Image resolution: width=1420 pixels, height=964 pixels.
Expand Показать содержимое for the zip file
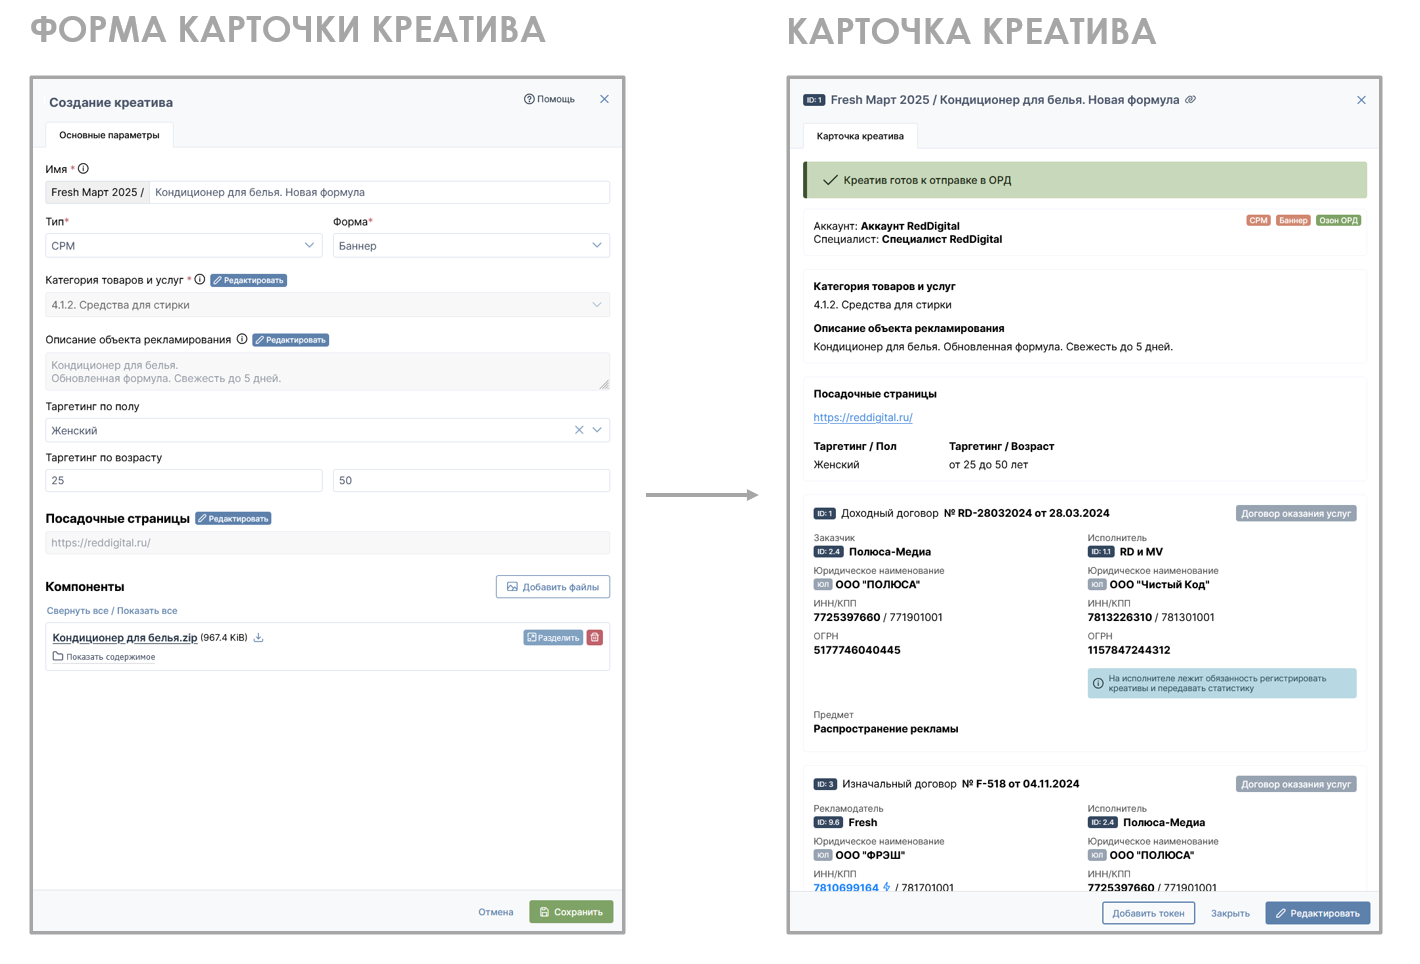pyautogui.click(x=110, y=657)
